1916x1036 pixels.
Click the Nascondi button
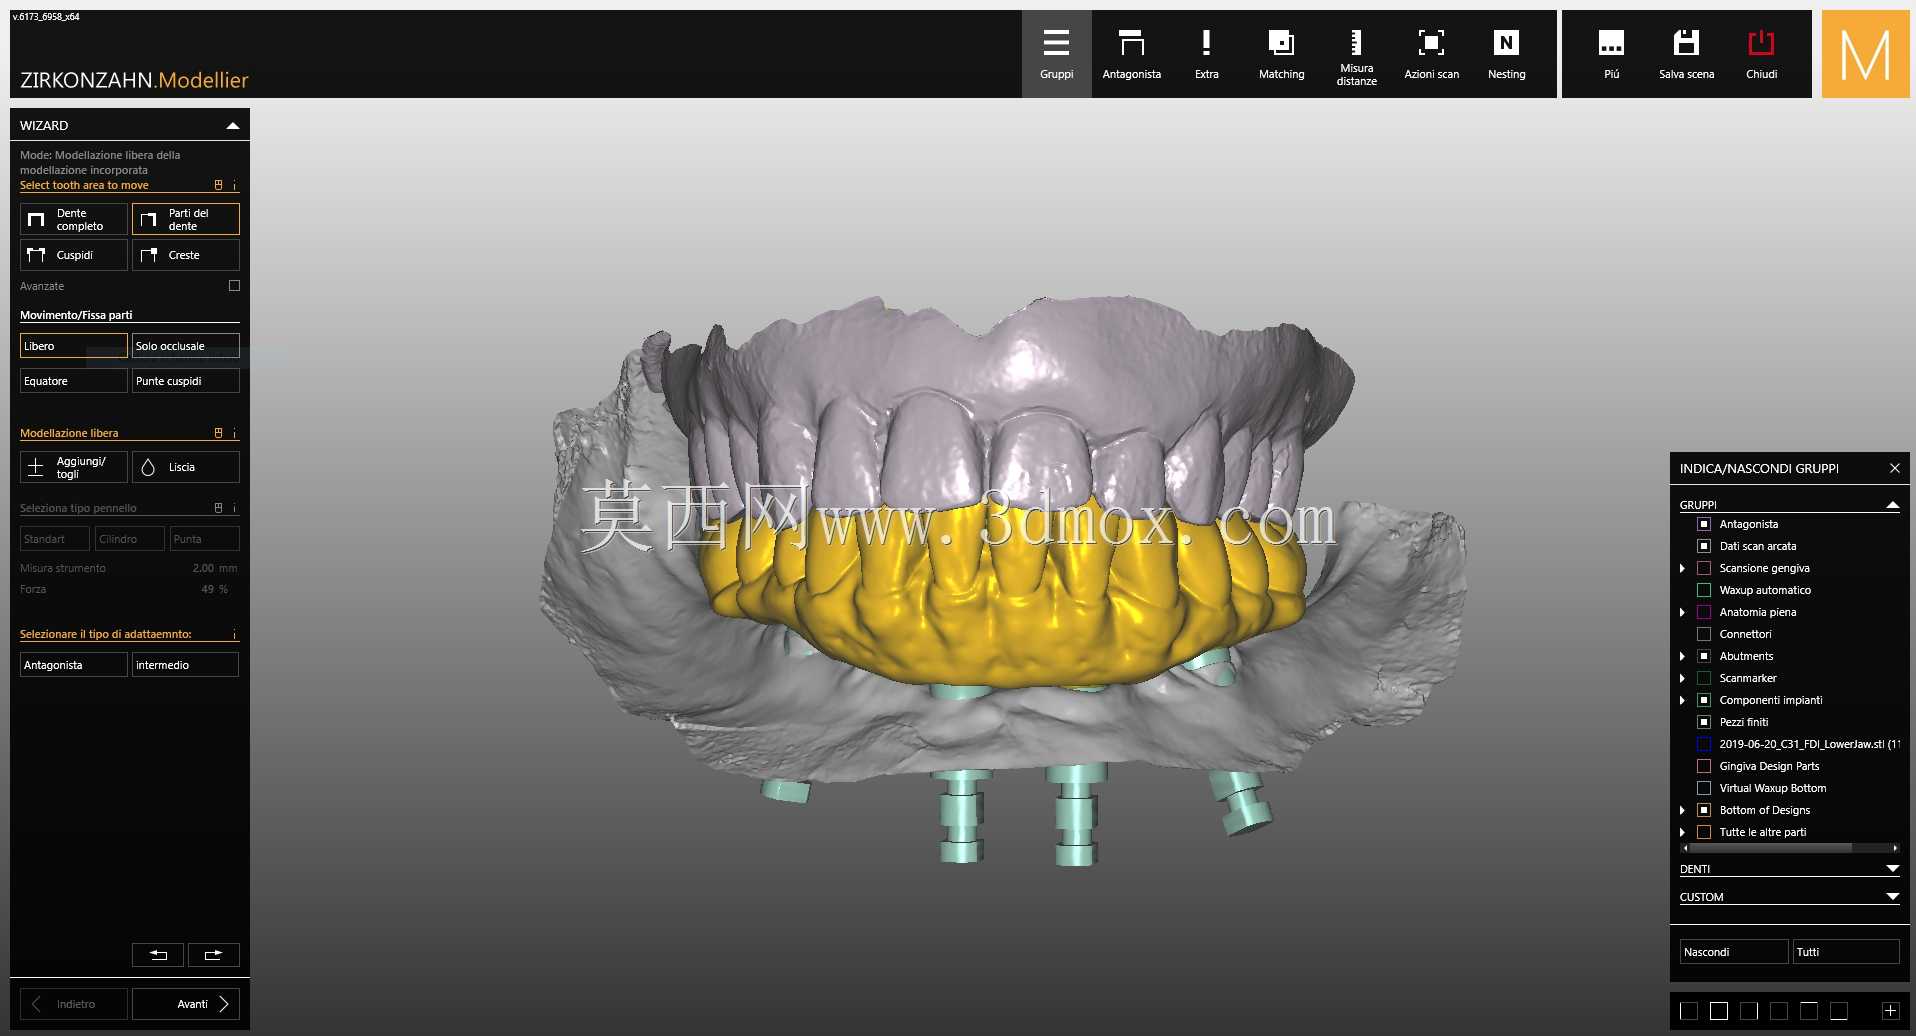point(1734,952)
